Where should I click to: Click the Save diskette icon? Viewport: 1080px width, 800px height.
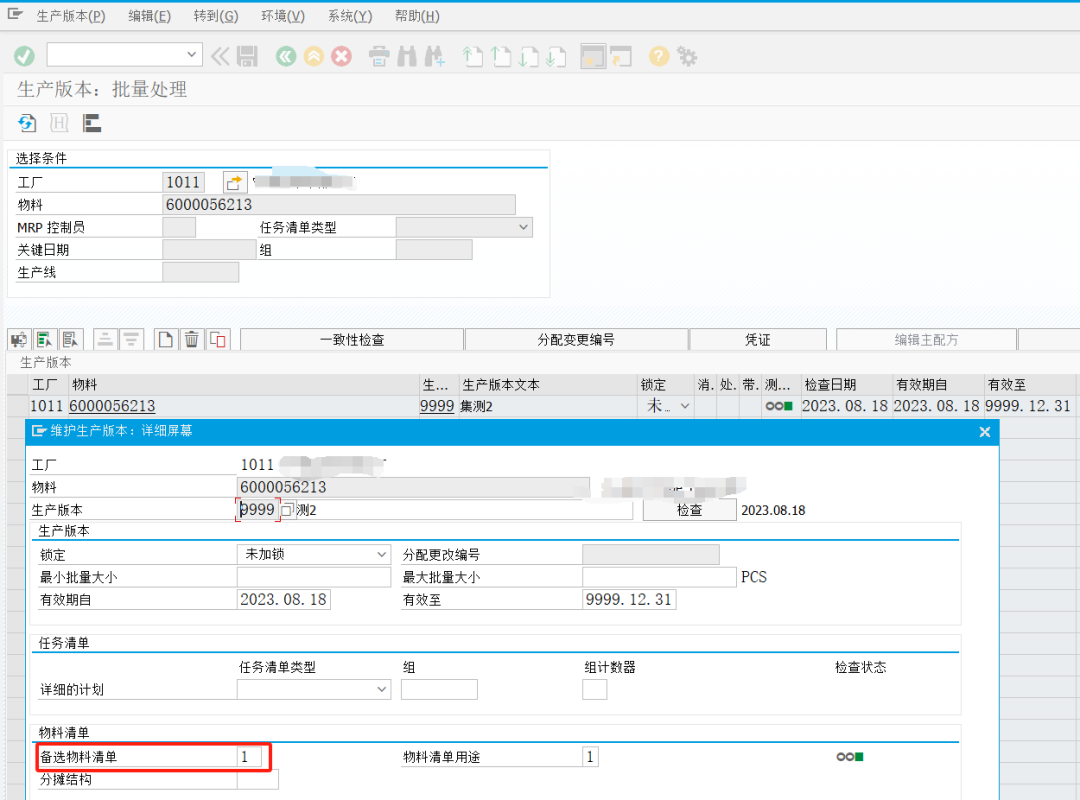(x=247, y=56)
